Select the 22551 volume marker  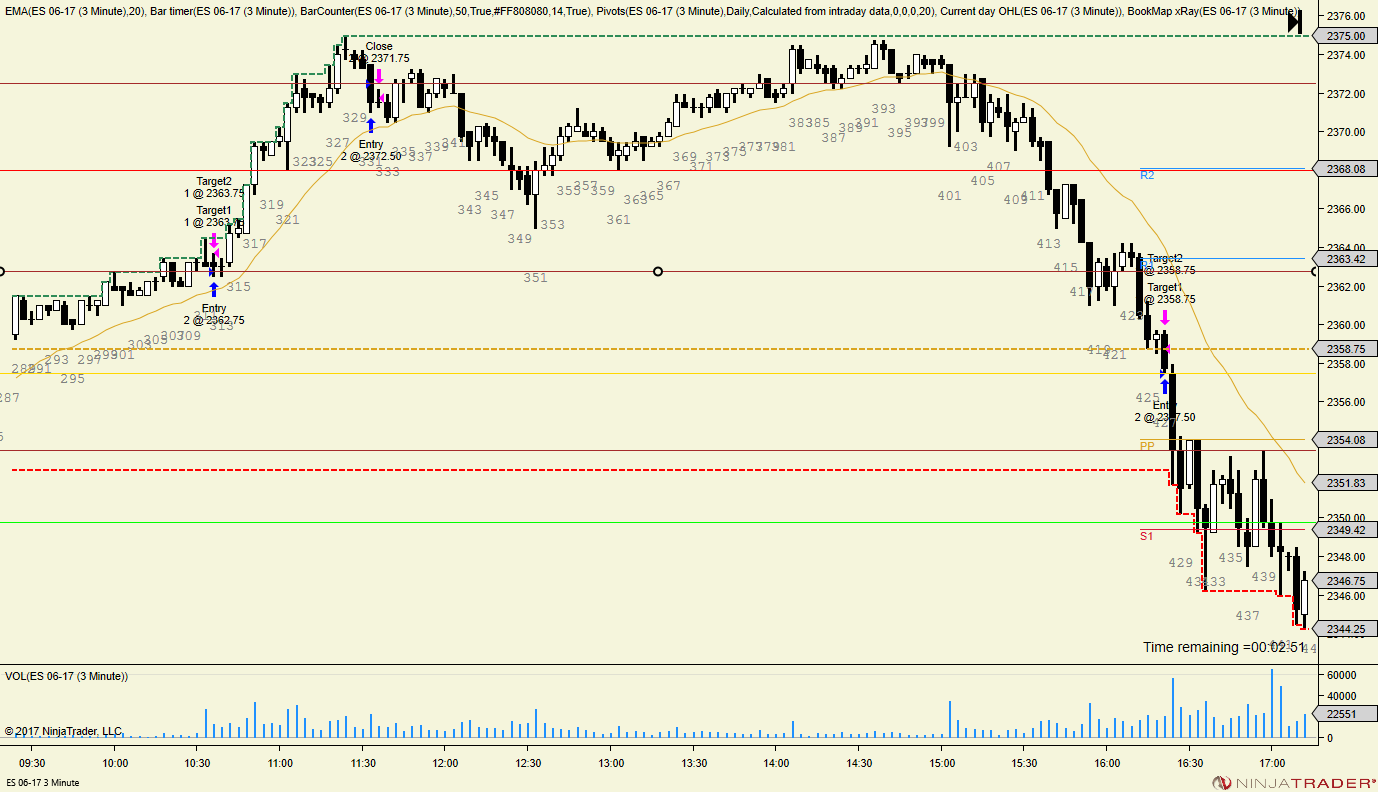1345,714
